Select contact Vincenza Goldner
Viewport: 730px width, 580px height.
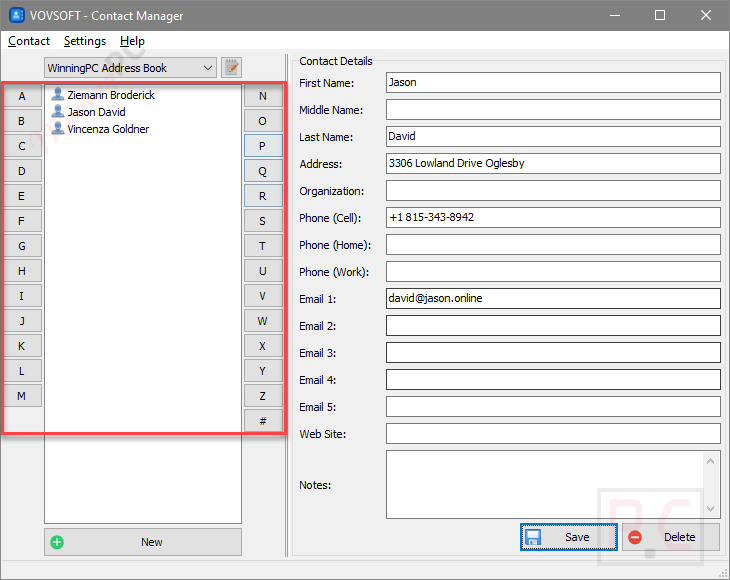pyautogui.click(x=100, y=129)
